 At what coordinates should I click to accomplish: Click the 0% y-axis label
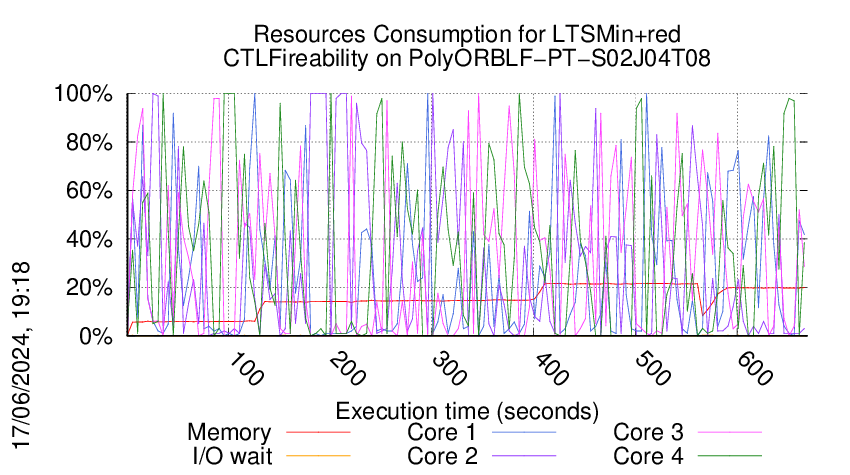click(95, 336)
